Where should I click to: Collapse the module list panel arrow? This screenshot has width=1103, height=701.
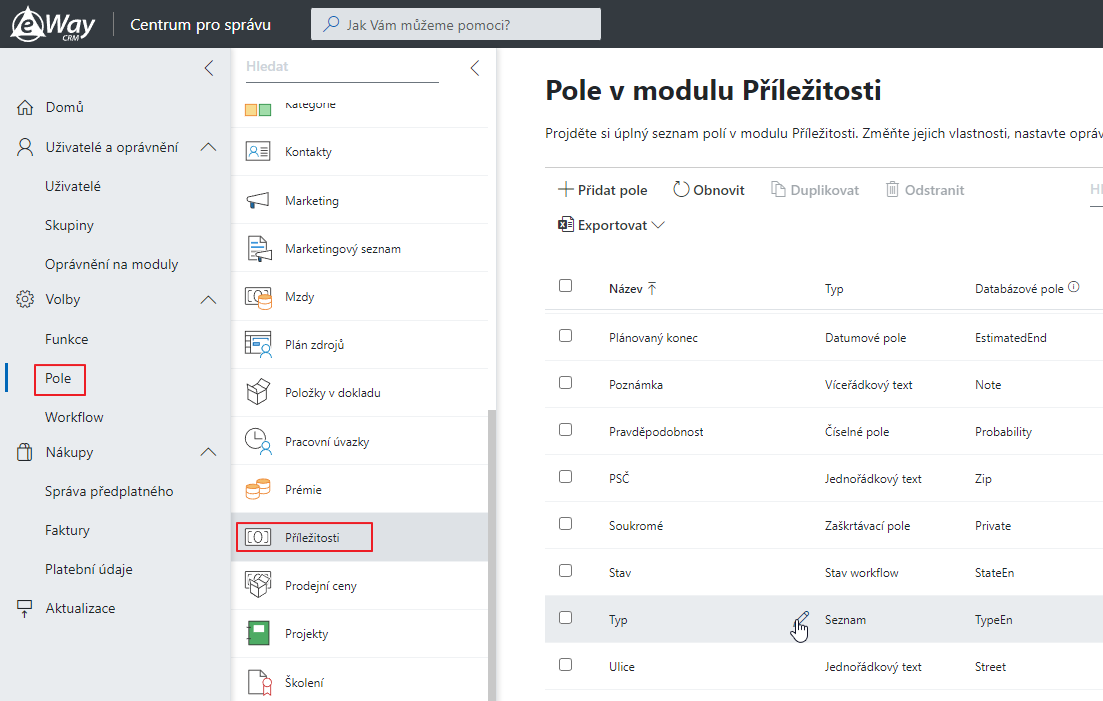click(475, 68)
